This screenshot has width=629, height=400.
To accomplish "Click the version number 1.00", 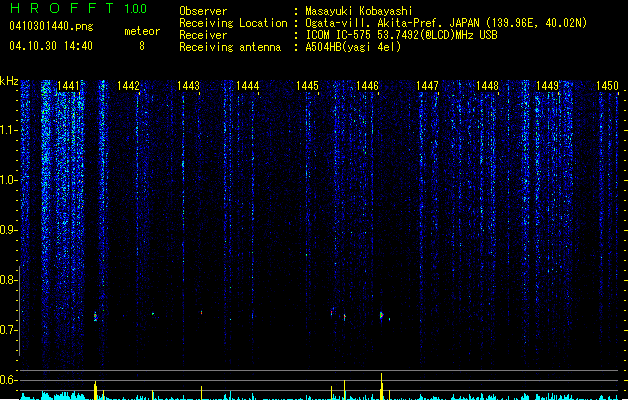I will 135,9.
